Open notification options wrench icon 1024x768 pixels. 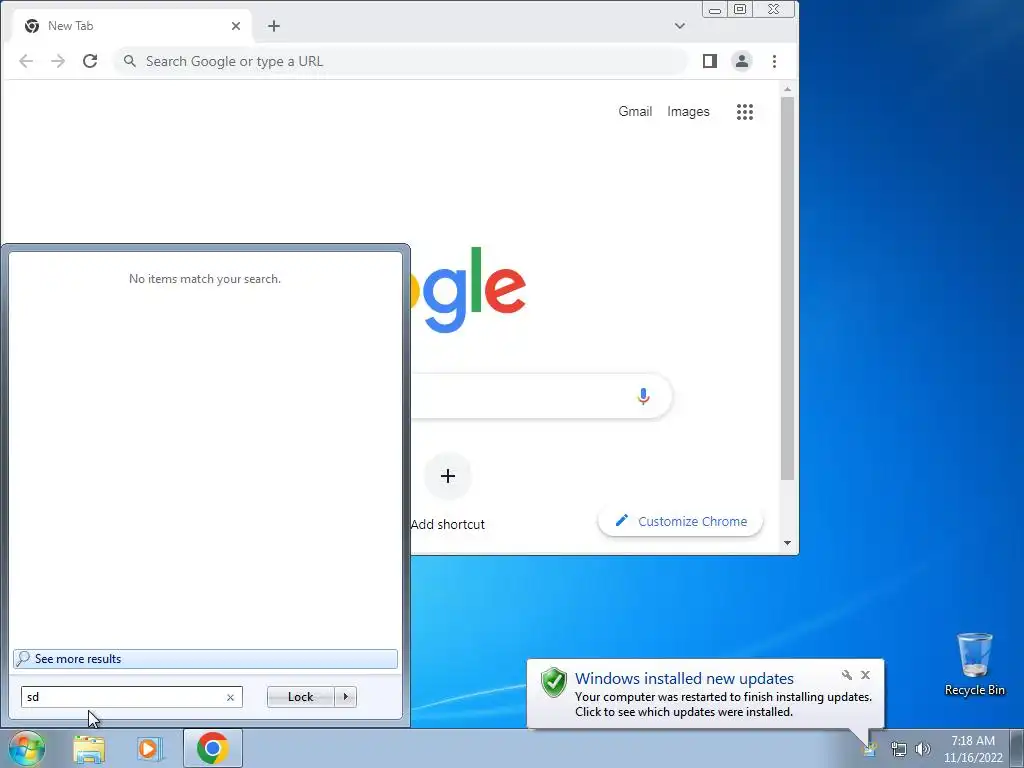[846, 675]
